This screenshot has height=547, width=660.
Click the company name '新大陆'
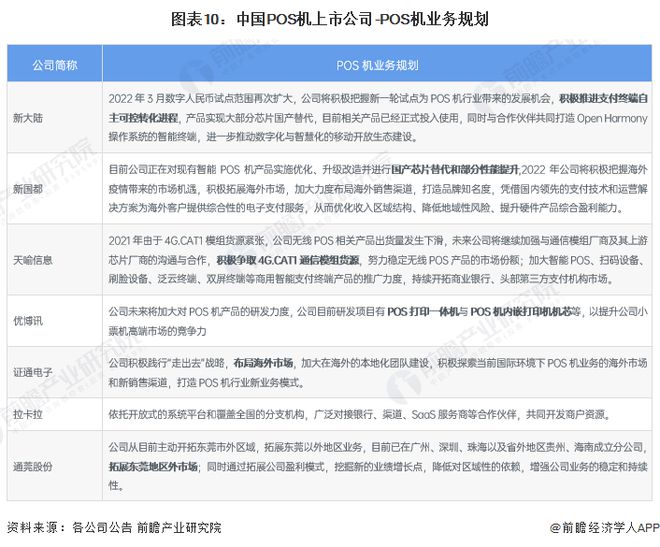28,118
